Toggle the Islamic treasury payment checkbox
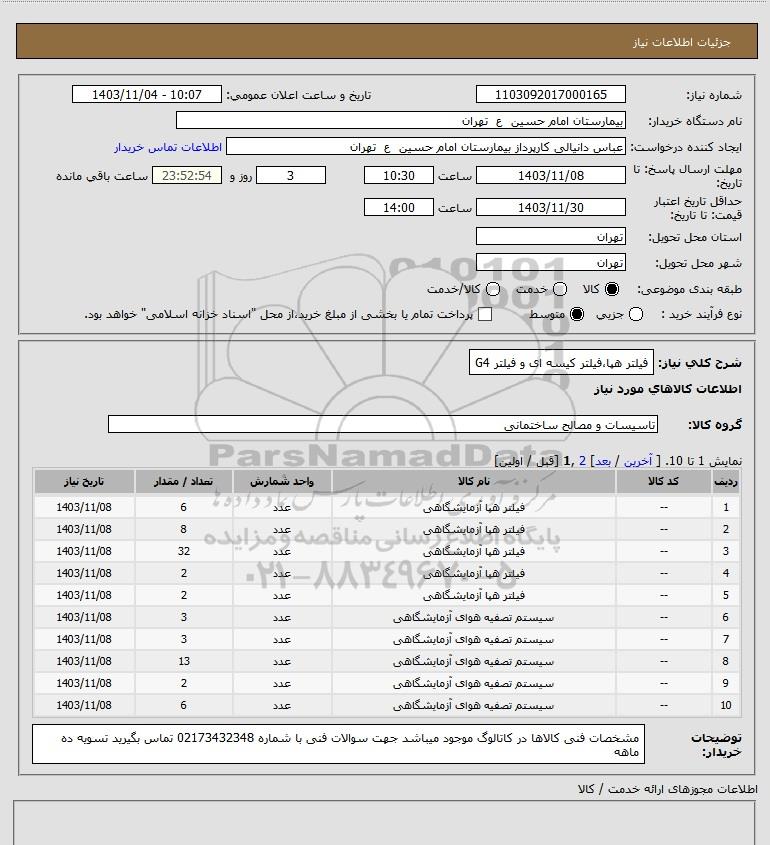The image size is (770, 845). (485, 314)
